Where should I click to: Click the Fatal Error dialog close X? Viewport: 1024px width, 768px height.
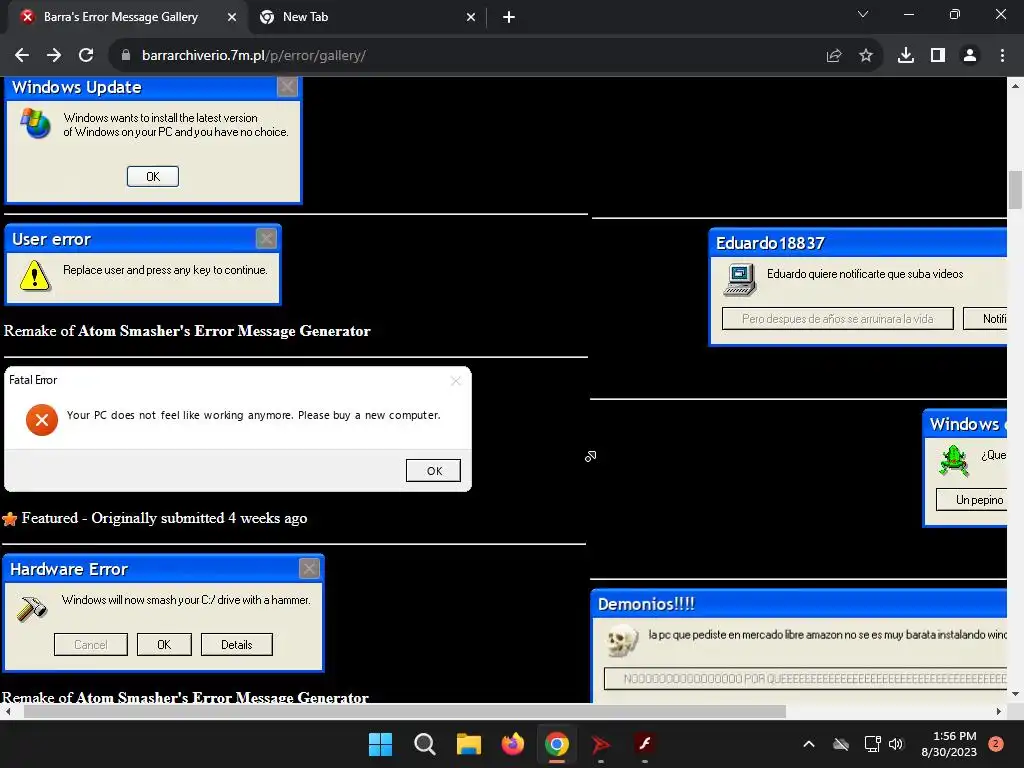click(x=456, y=381)
